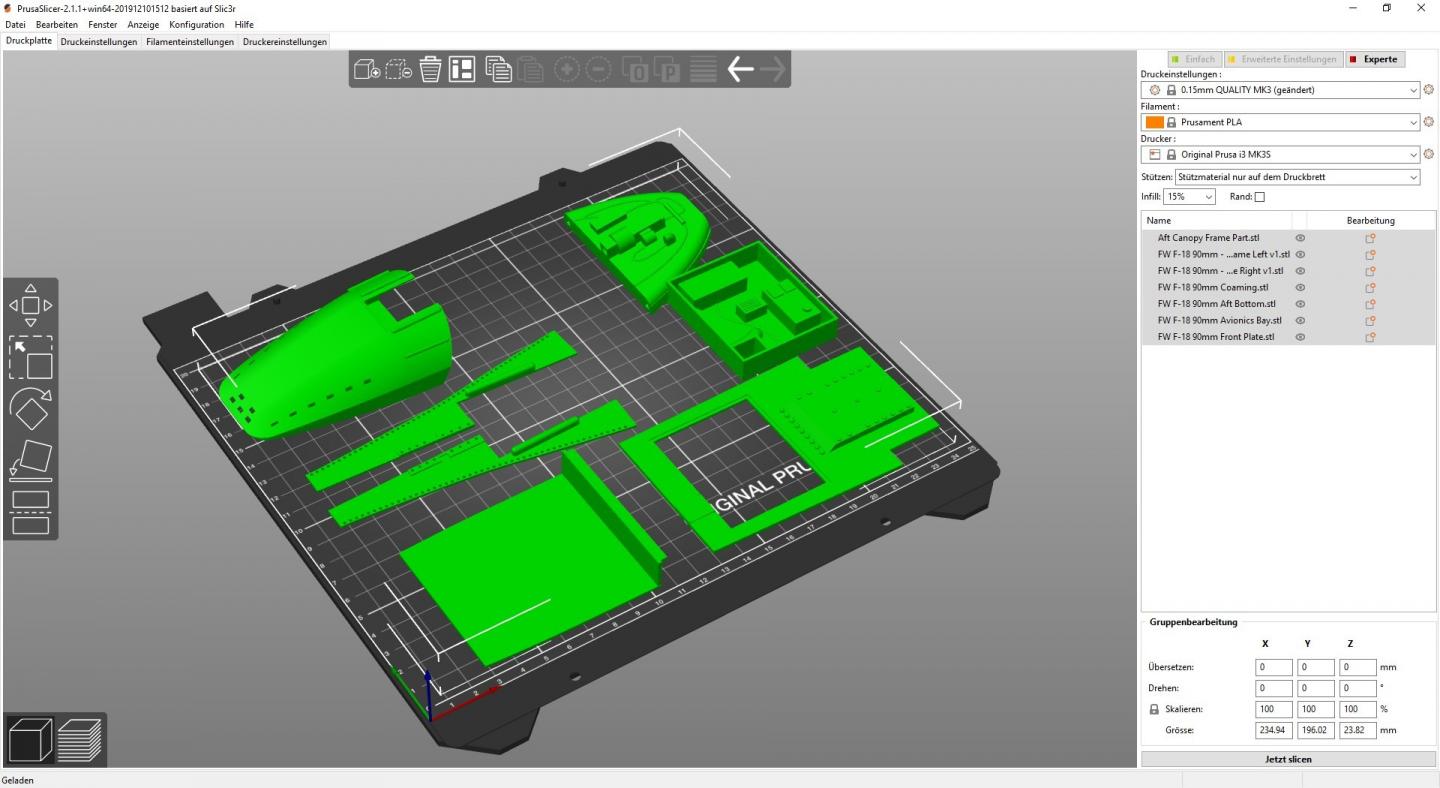
Task: Open the Filament preset dropdown
Action: 1281,122
